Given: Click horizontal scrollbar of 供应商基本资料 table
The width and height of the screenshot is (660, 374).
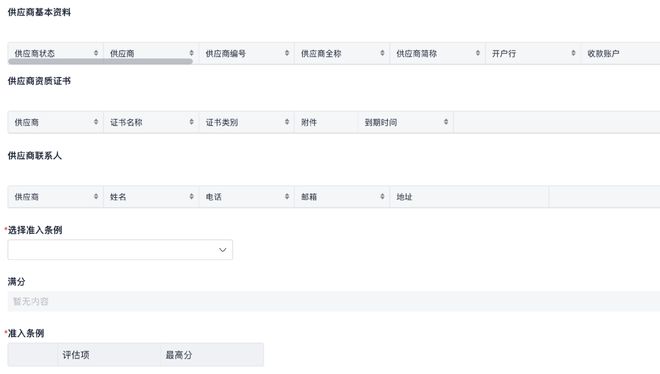Looking at the screenshot, I should tap(100, 61).
